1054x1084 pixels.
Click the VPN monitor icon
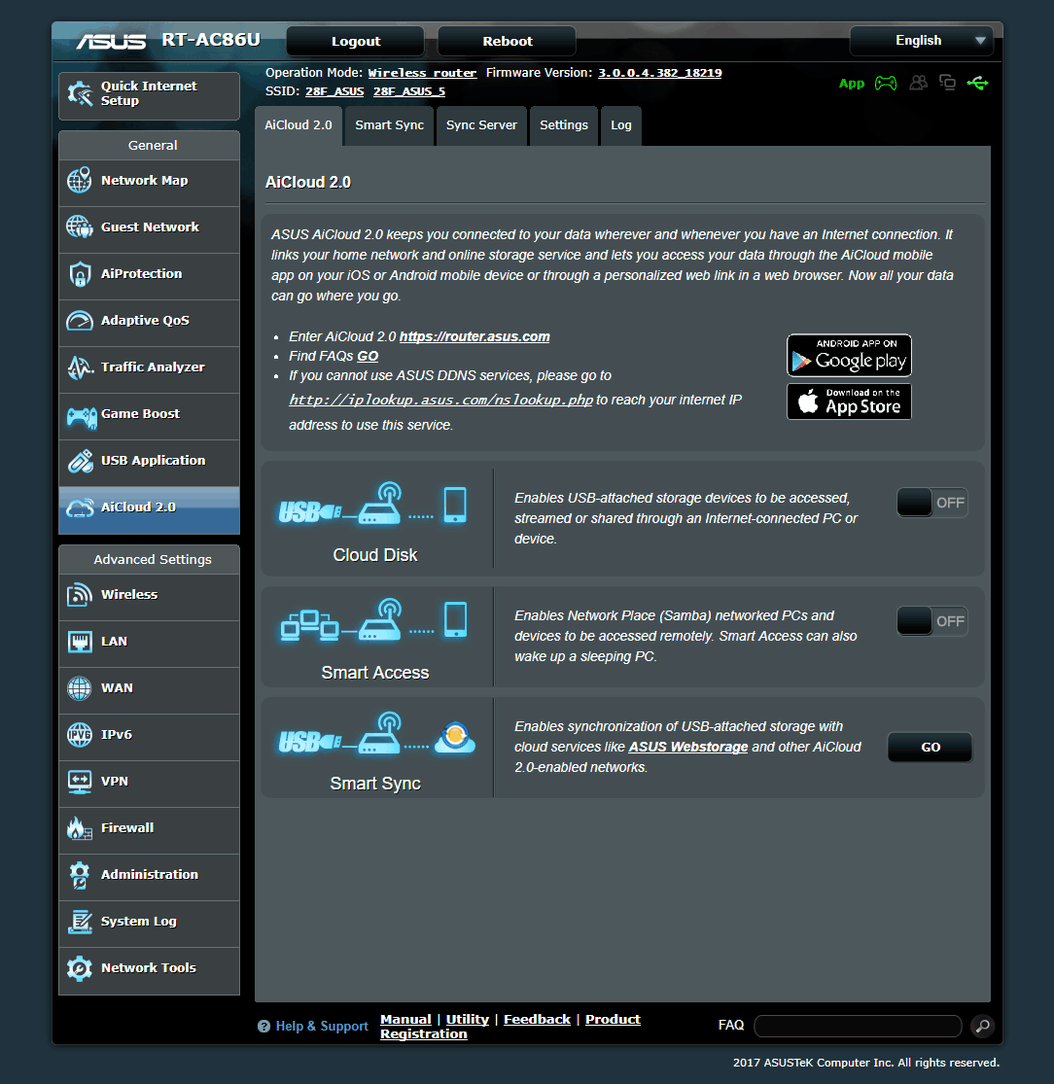point(79,782)
